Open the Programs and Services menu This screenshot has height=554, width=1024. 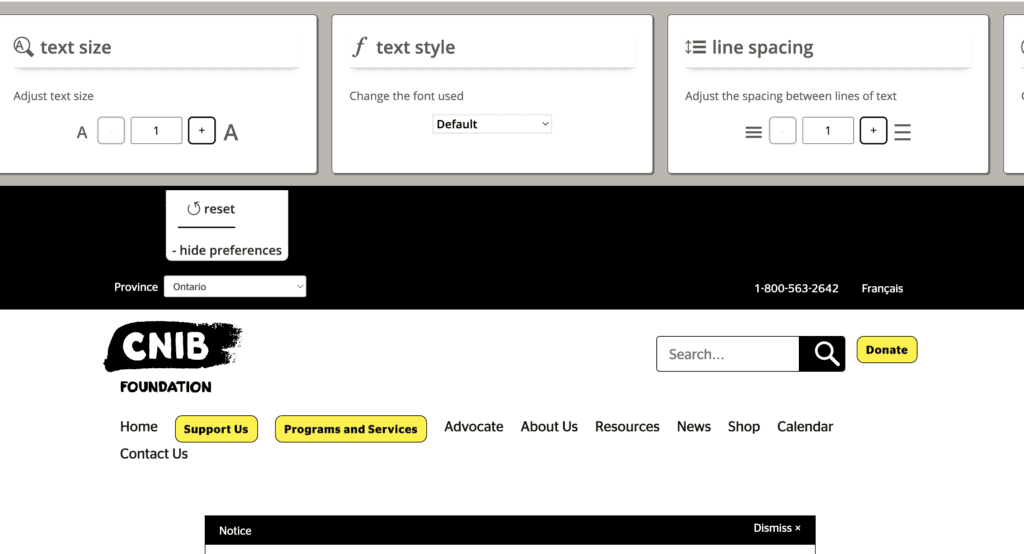click(351, 429)
